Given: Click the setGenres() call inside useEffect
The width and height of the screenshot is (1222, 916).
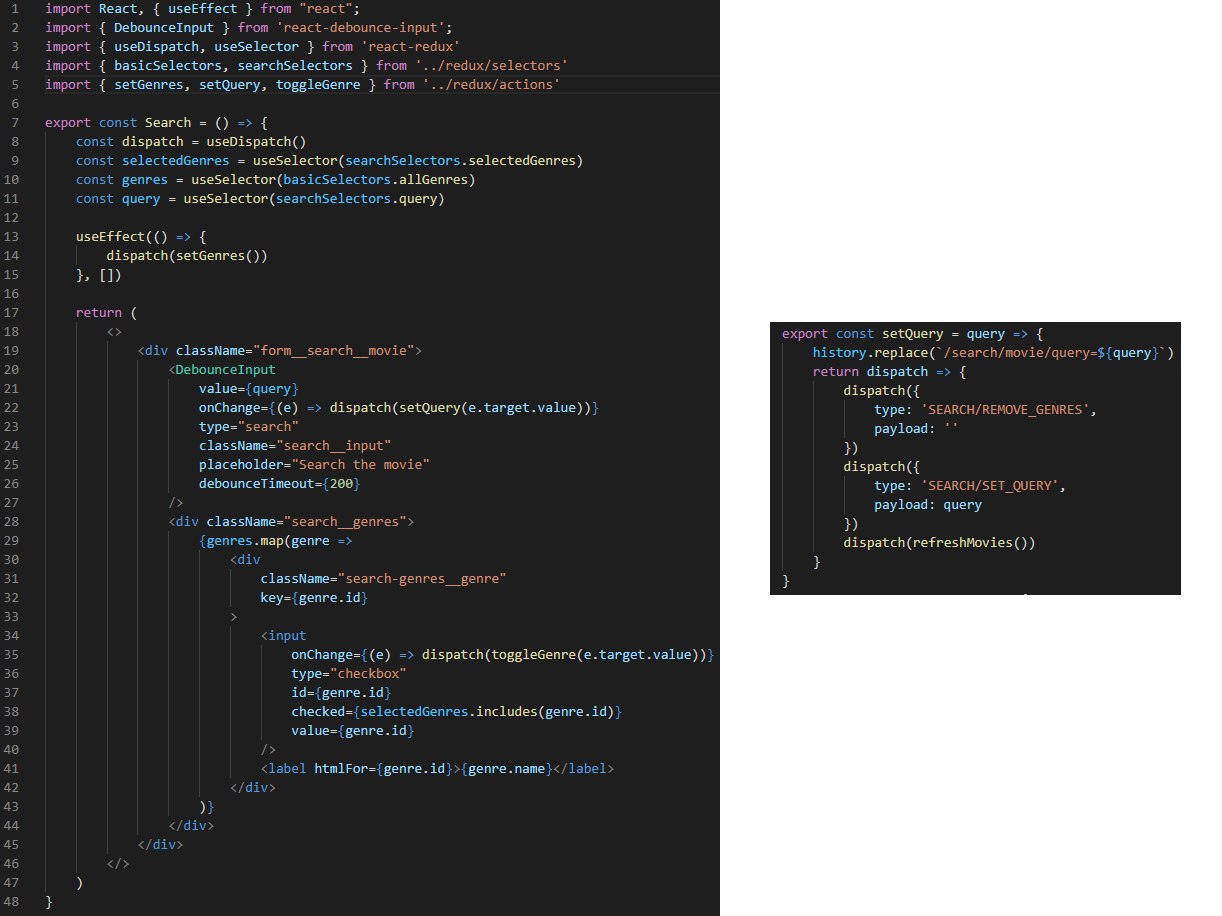Looking at the screenshot, I should 217,255.
